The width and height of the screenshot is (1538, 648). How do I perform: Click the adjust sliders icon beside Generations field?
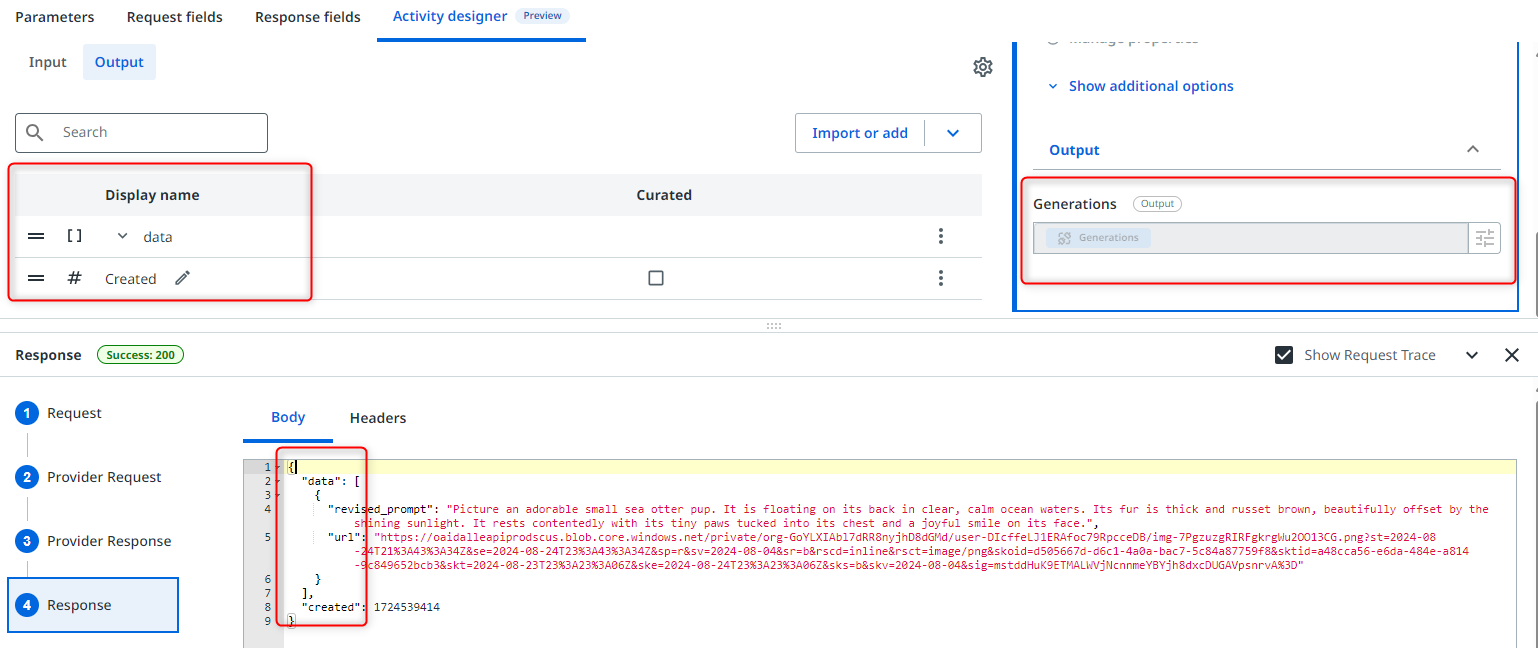[1484, 238]
